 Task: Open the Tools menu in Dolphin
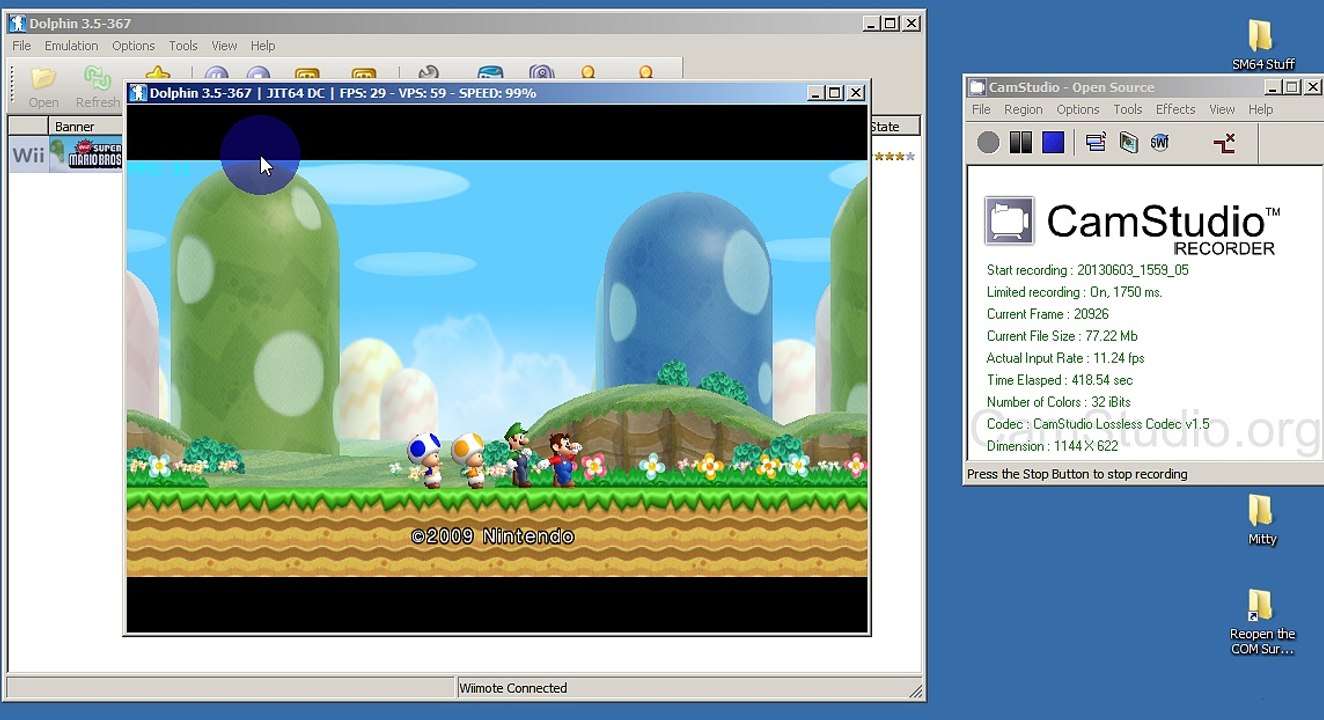(183, 46)
